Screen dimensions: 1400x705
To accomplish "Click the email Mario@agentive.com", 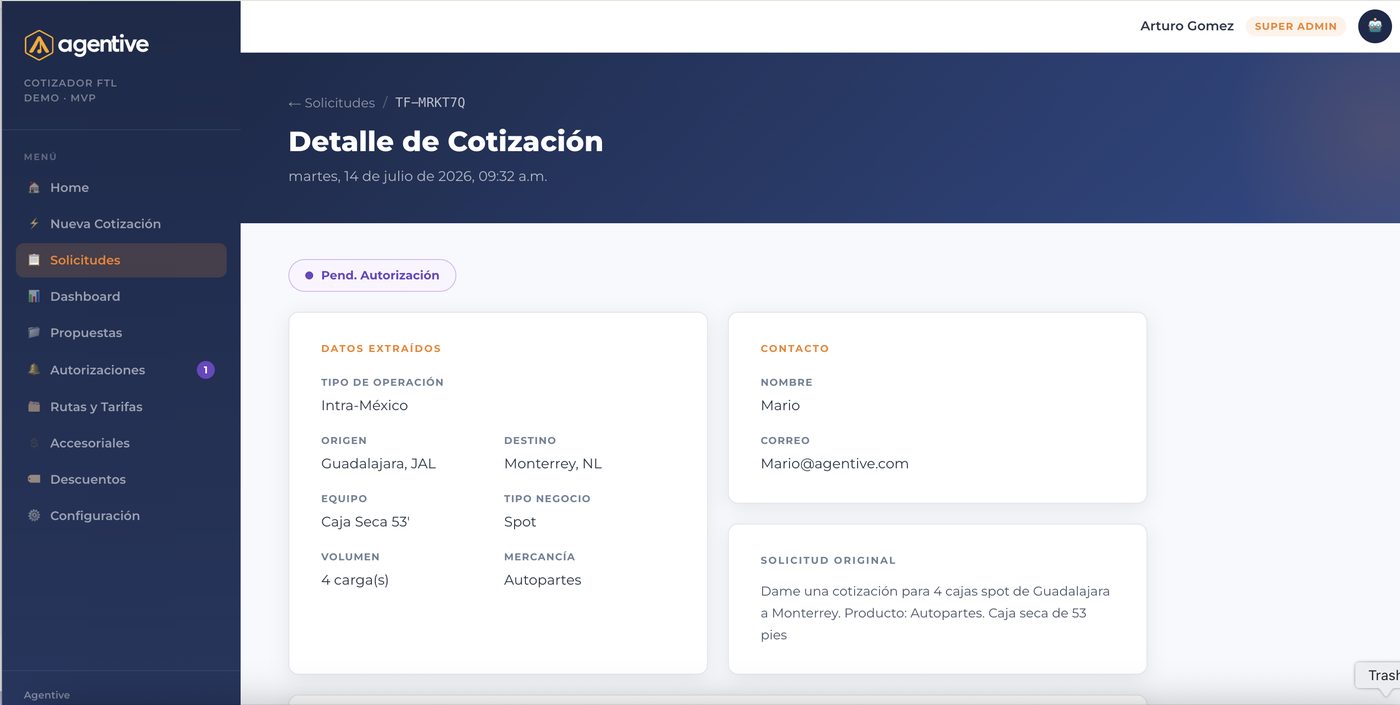I will point(835,464).
